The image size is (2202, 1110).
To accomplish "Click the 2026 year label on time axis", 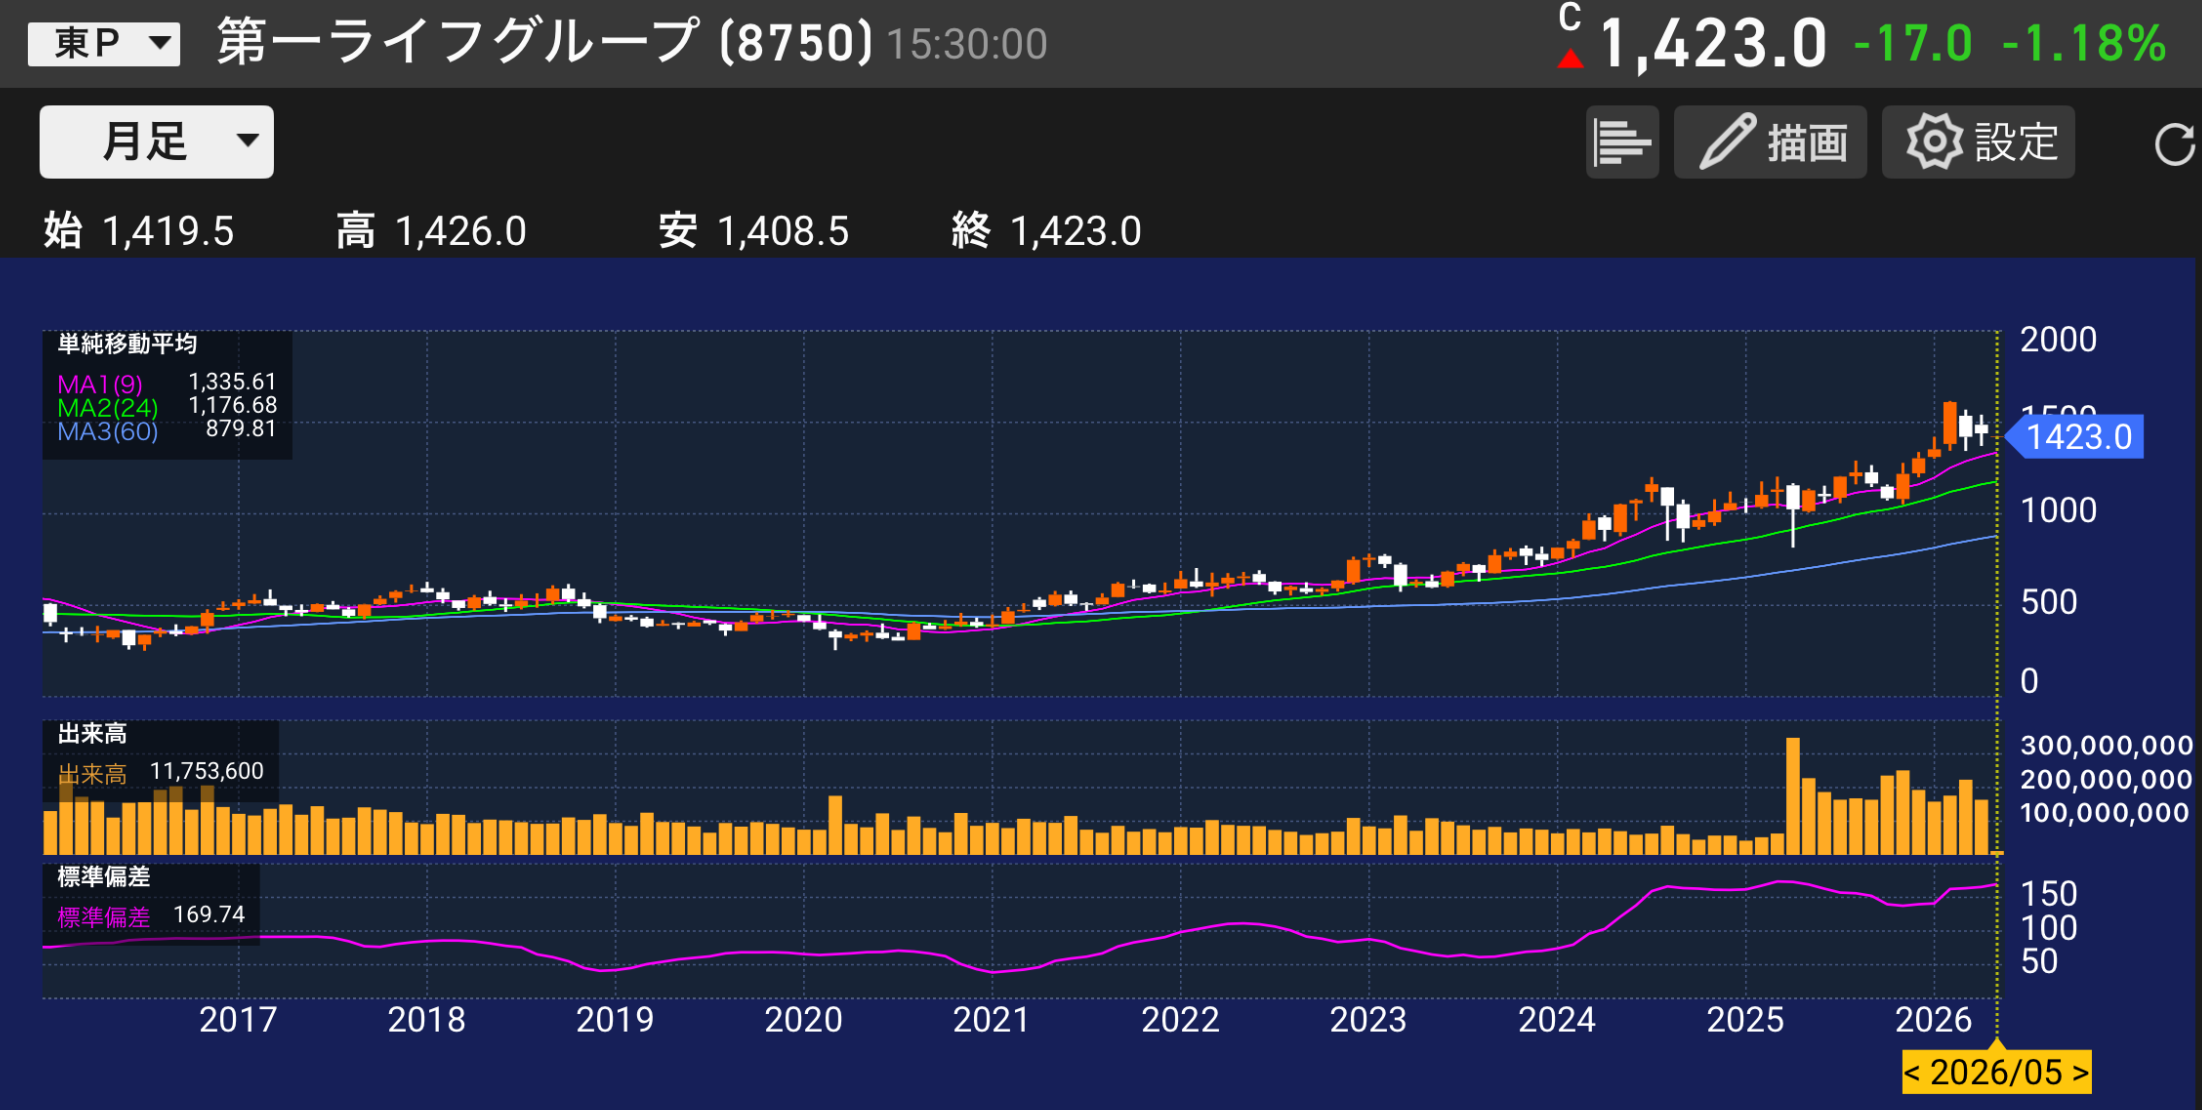I will [x=1933, y=1019].
